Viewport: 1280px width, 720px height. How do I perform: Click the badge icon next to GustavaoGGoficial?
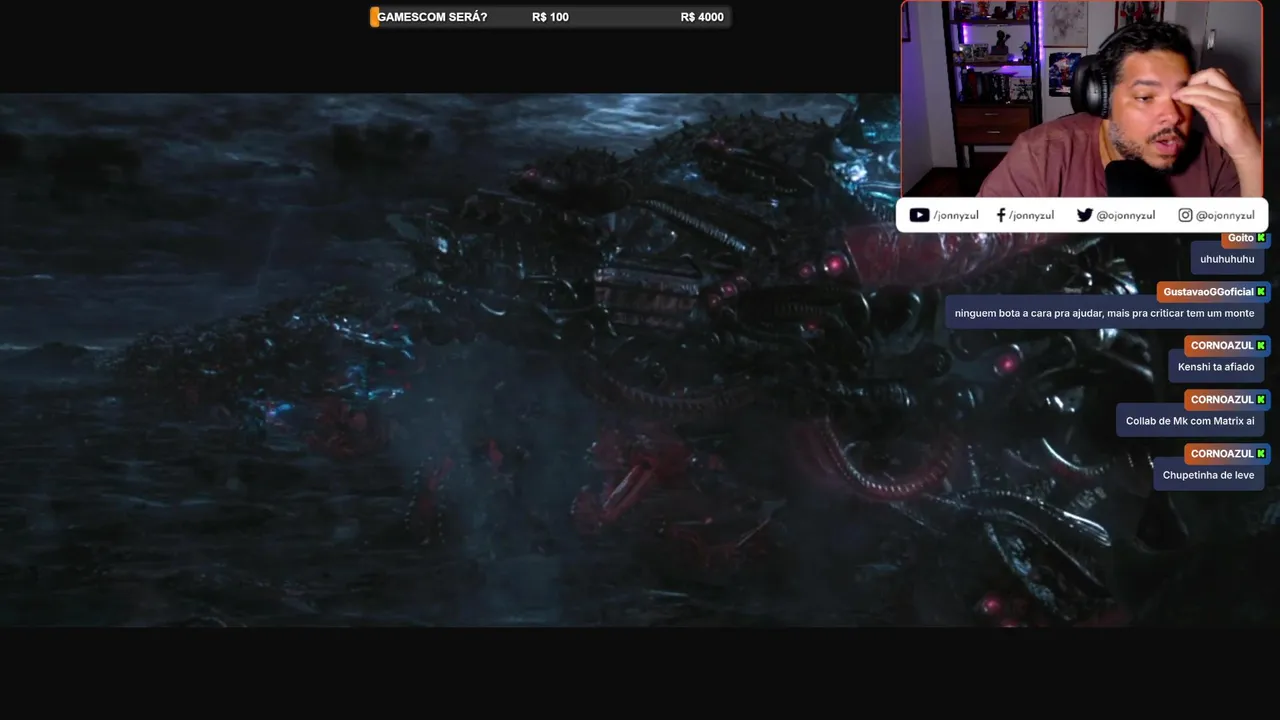point(1261,292)
